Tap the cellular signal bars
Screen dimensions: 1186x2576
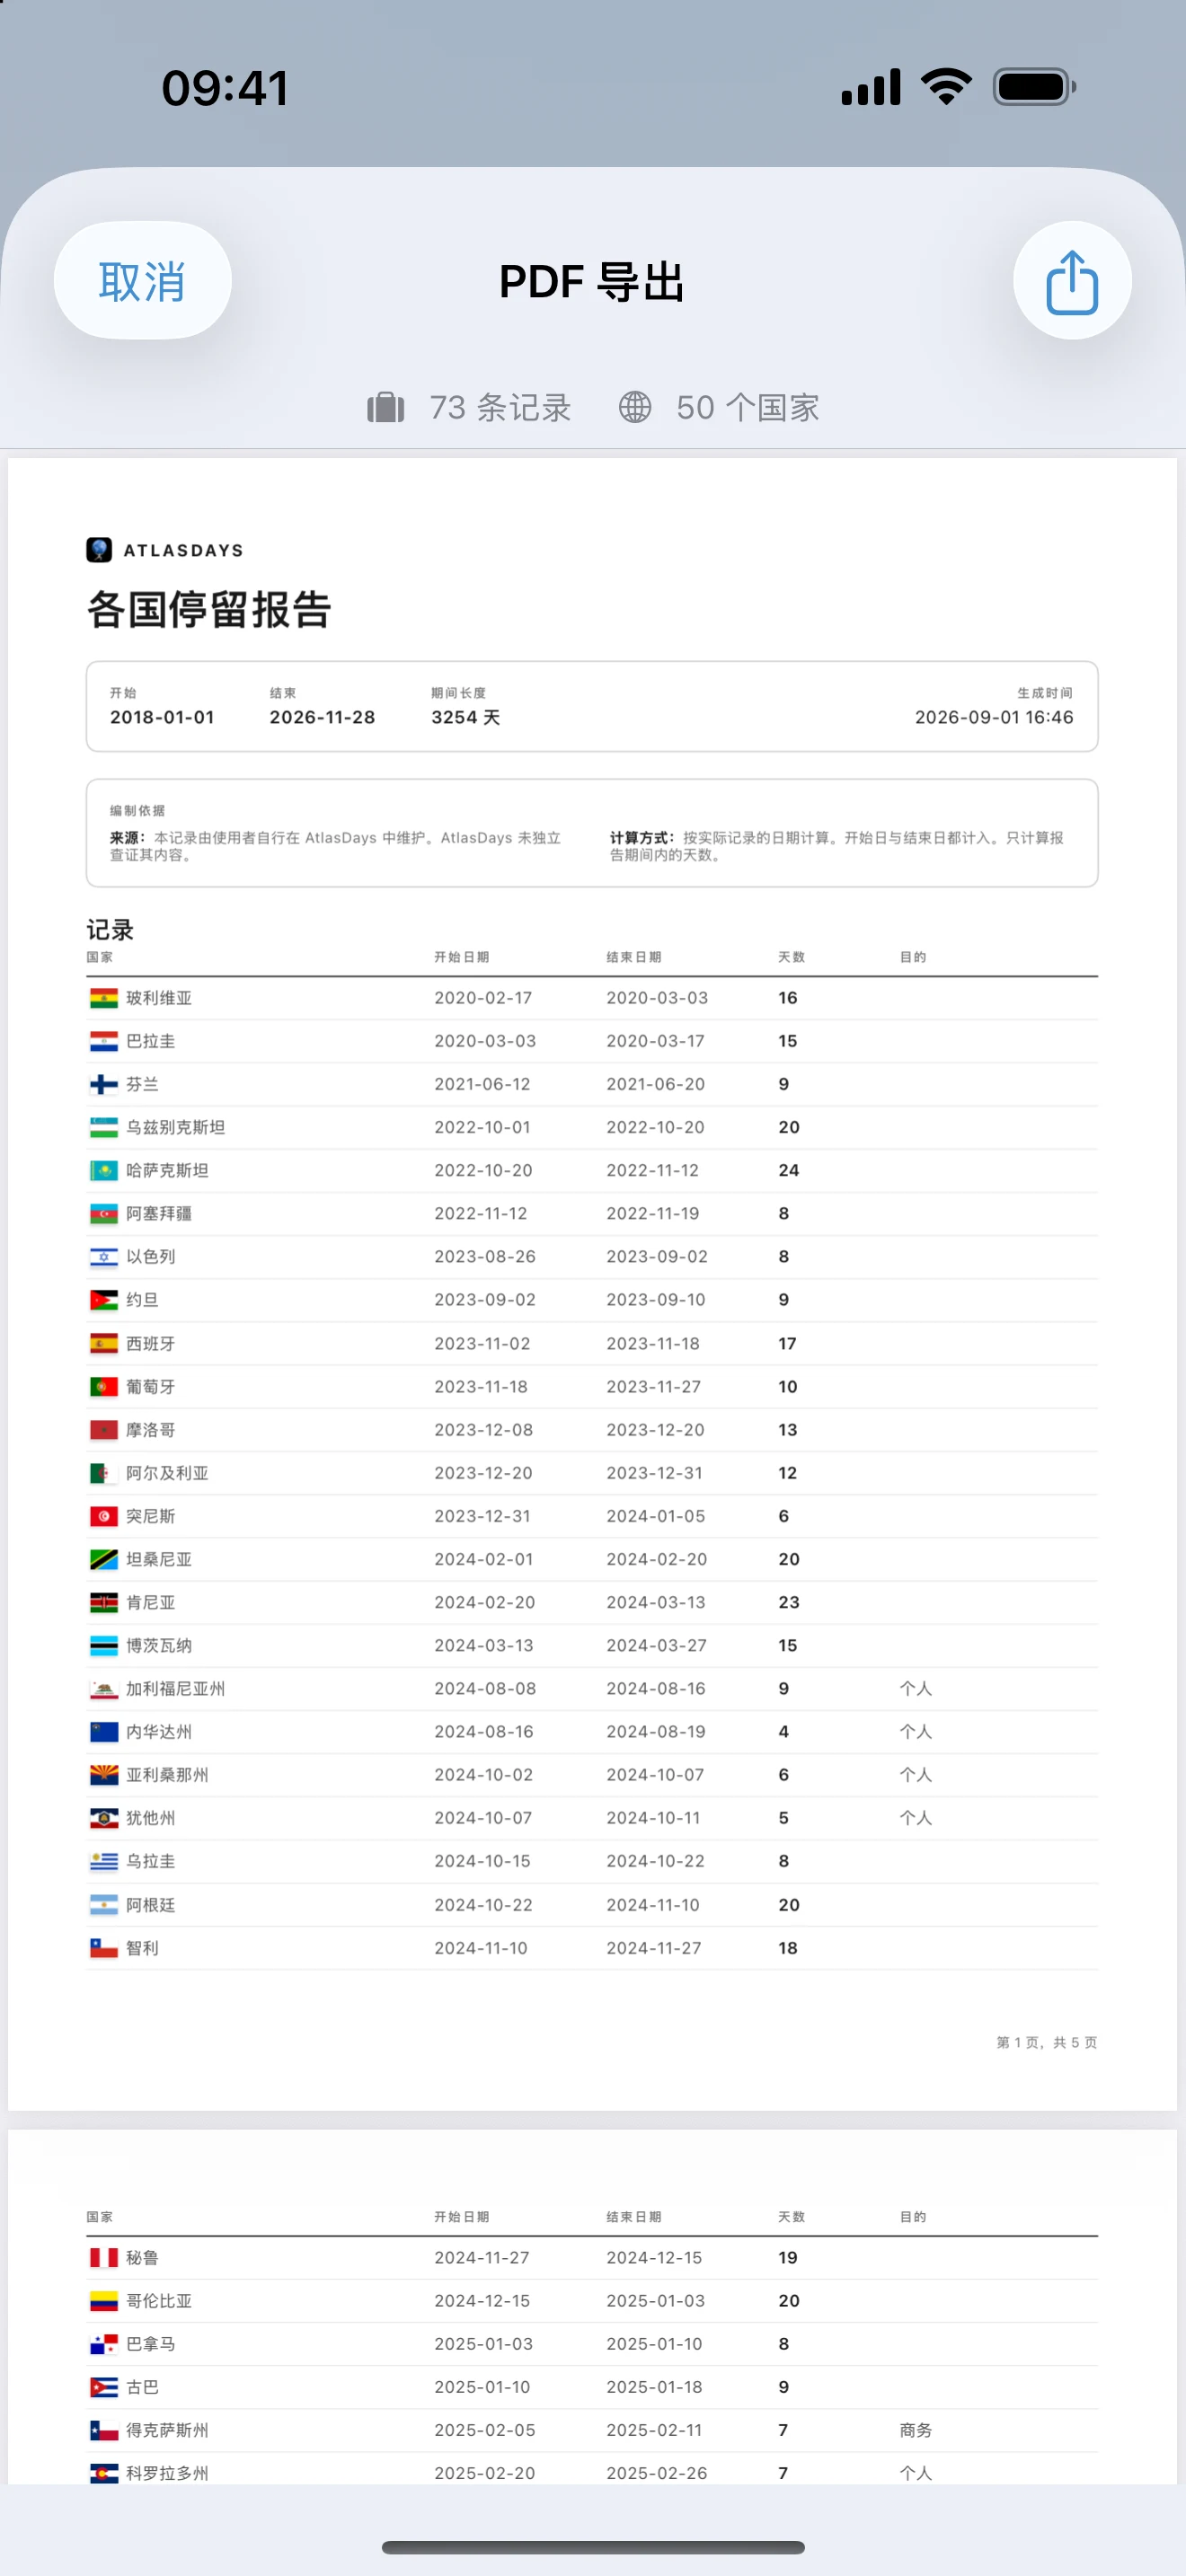[871, 87]
